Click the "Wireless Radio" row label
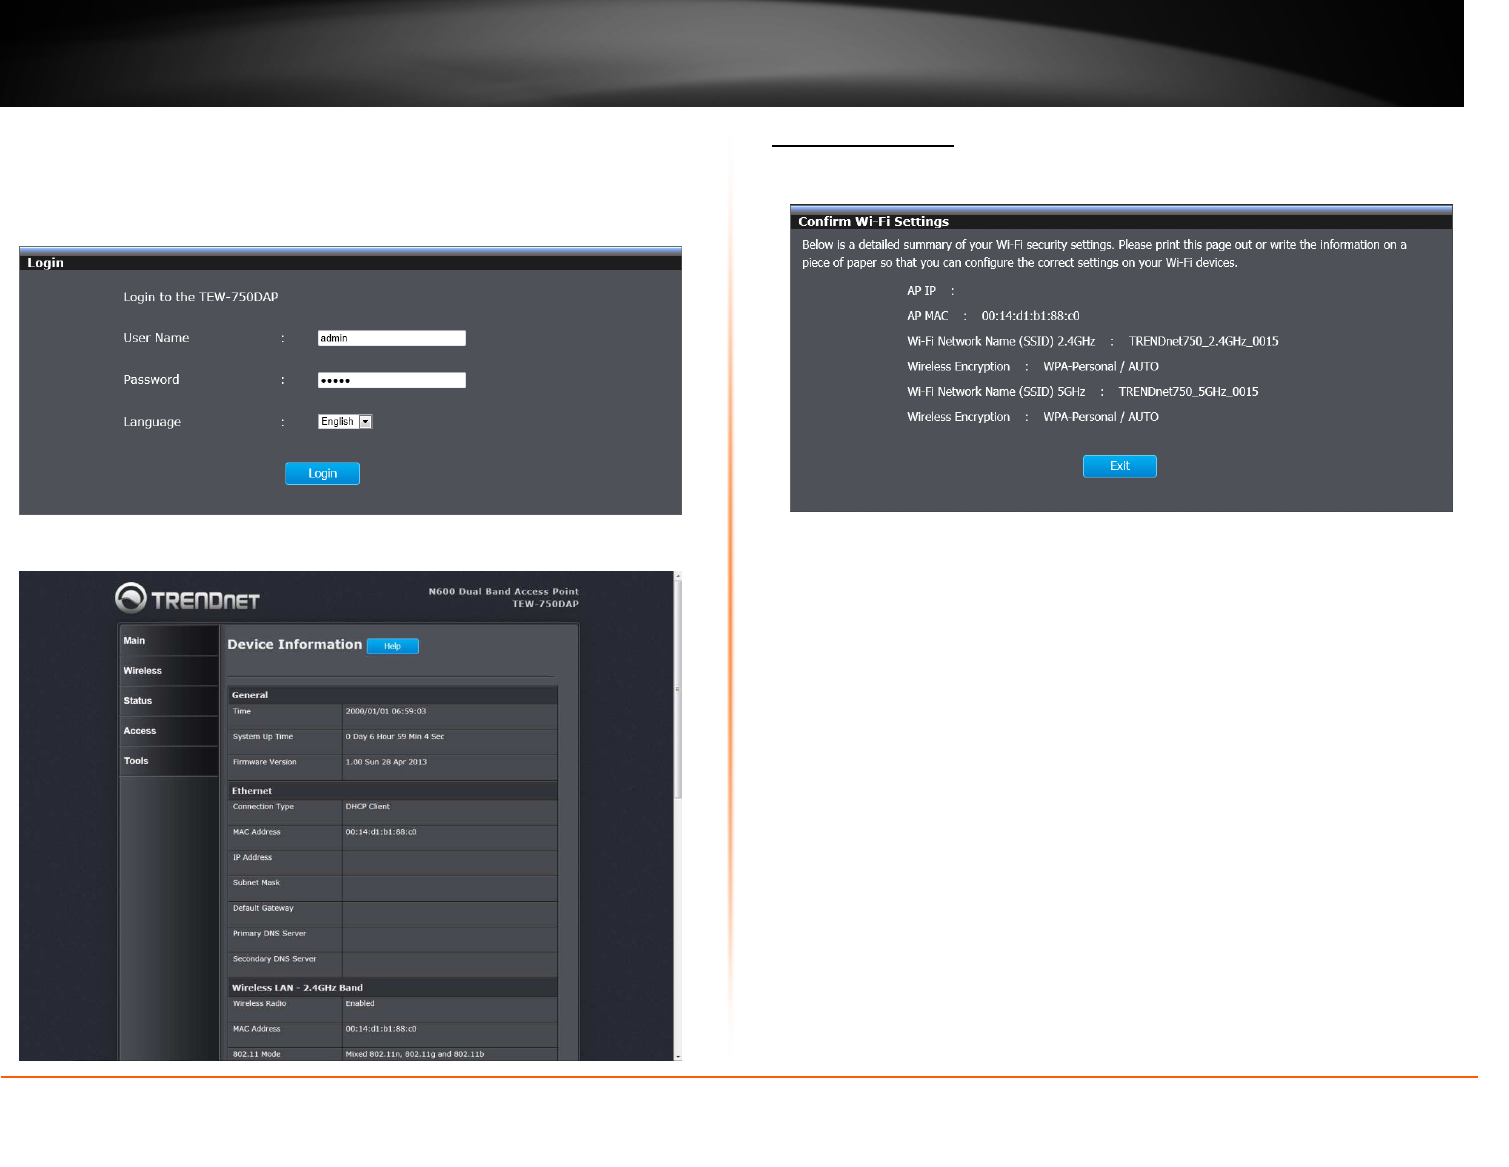1509x1167 pixels. 260,1004
